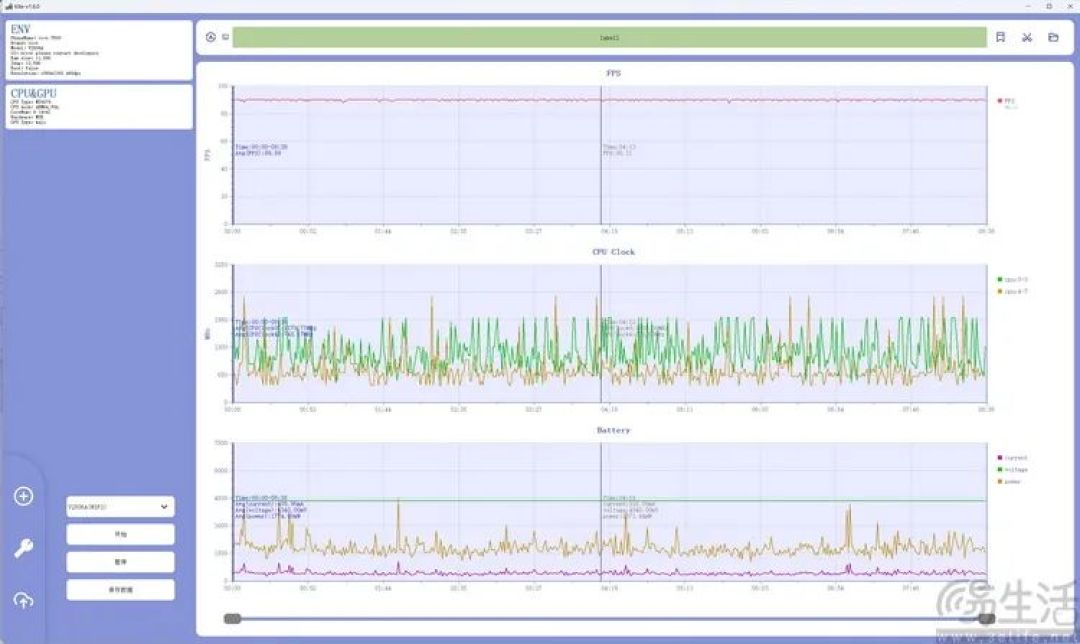Click the small square icon next to green bar
Image resolution: width=1080 pixels, height=644 pixels.
point(225,37)
